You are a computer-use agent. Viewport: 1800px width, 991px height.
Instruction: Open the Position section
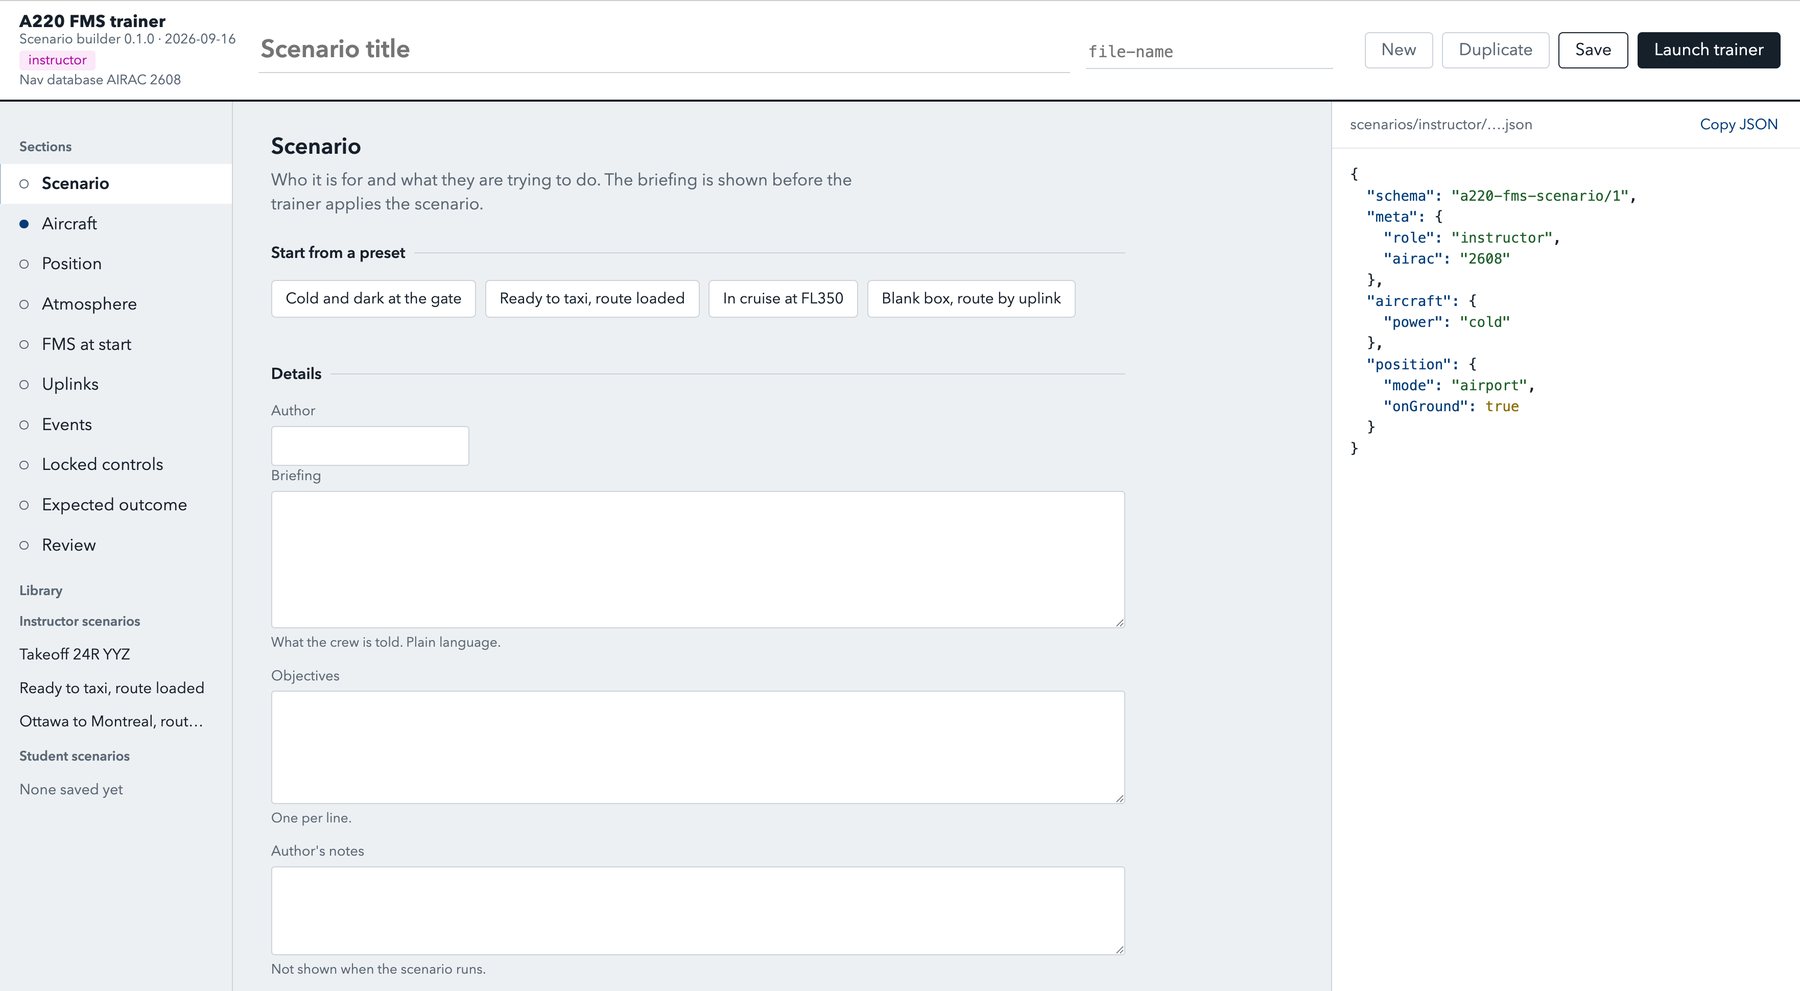click(116, 264)
